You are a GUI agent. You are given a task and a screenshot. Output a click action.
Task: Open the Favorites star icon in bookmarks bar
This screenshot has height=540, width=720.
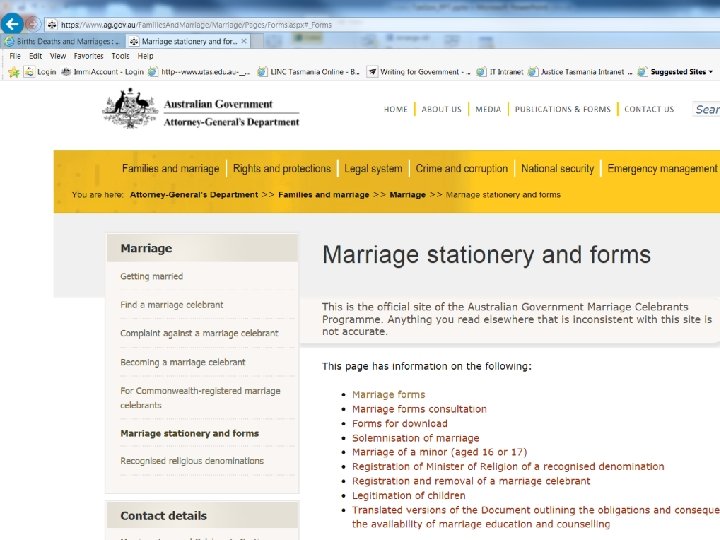14,72
